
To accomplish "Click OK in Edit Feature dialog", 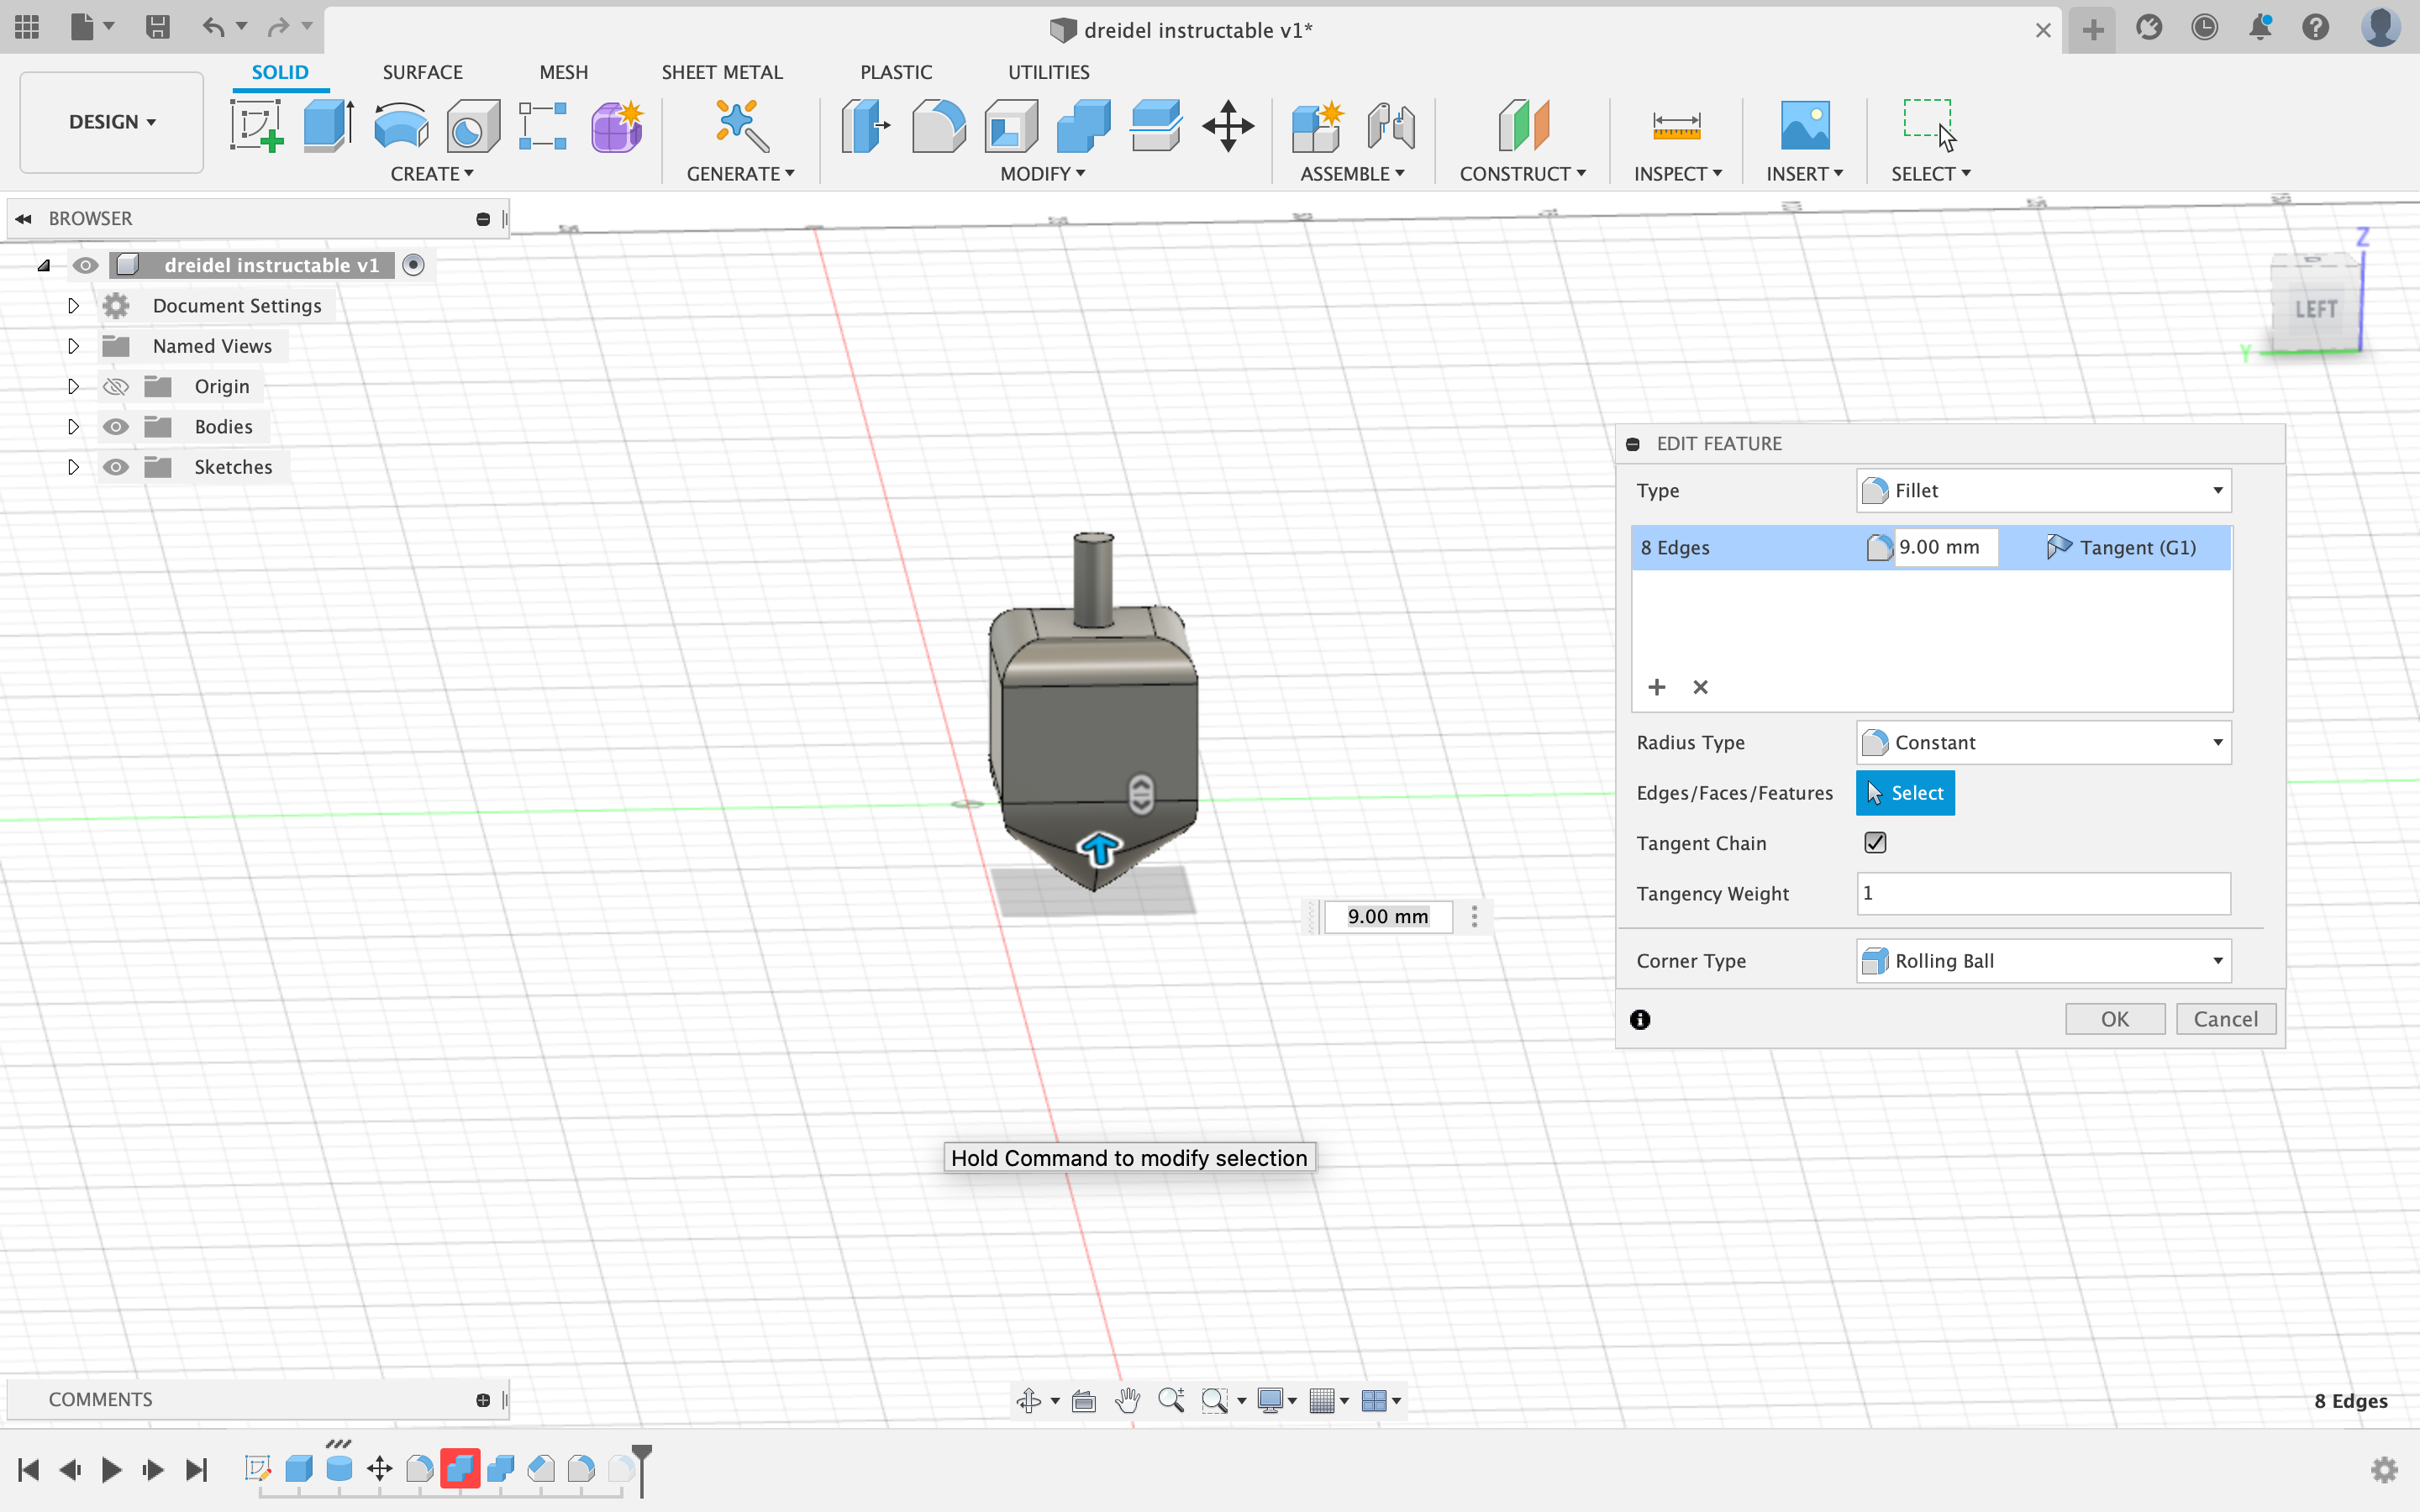I will [2114, 1019].
